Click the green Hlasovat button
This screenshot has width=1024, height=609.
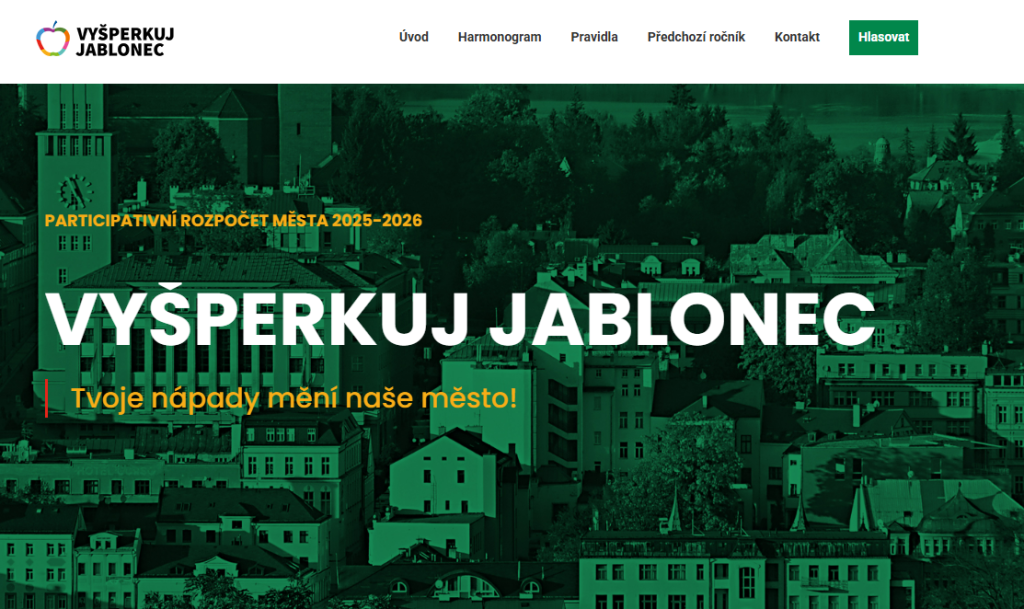[x=884, y=37]
